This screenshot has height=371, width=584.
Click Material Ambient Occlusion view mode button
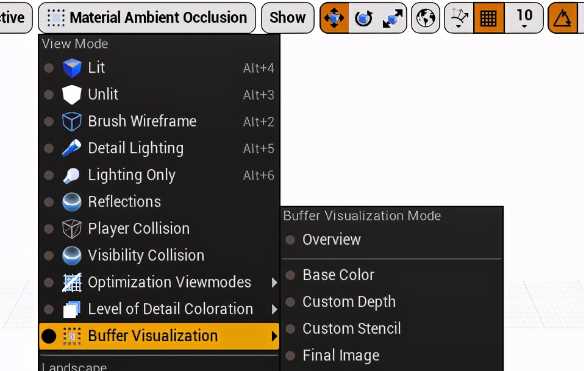pyautogui.click(x=147, y=18)
